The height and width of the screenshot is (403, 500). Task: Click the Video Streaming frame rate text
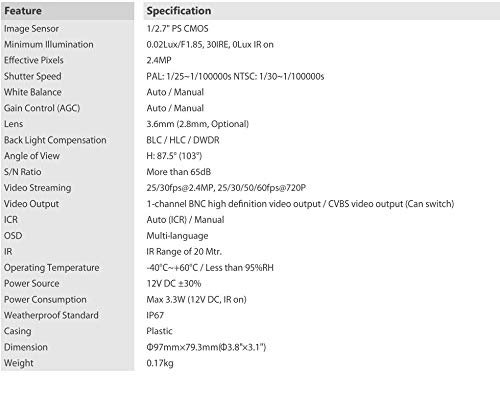(x=226, y=188)
